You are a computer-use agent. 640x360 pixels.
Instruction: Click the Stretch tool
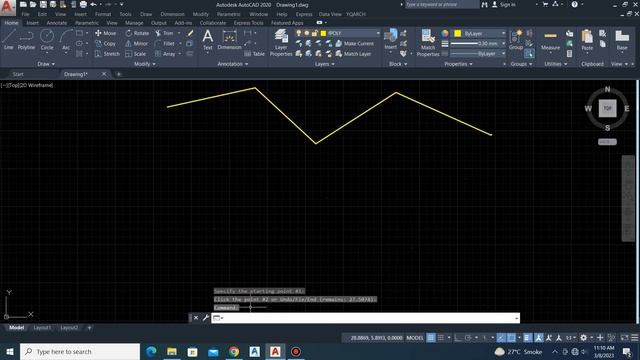tap(107, 54)
